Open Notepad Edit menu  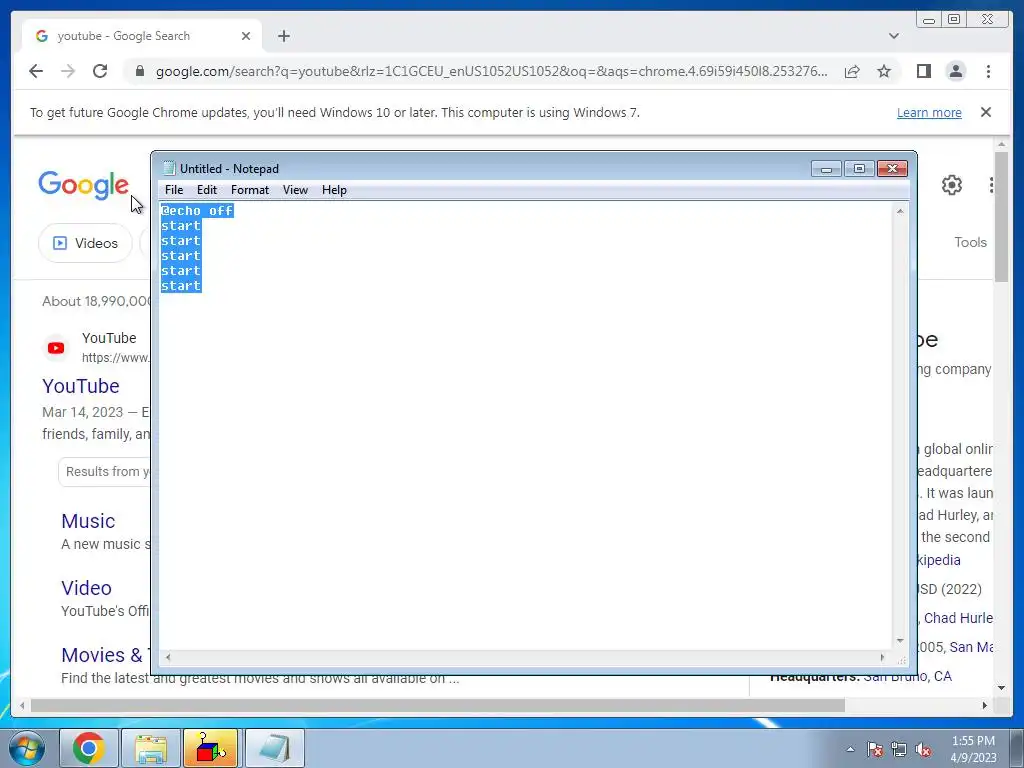click(x=206, y=190)
